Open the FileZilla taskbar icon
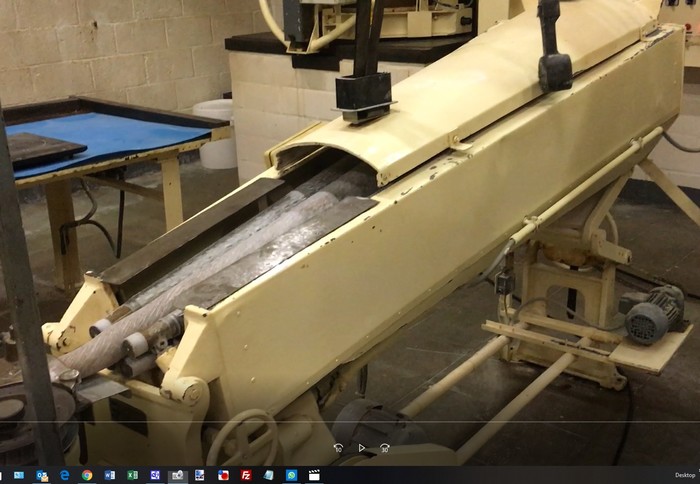The height and width of the screenshot is (484, 700). [x=246, y=476]
